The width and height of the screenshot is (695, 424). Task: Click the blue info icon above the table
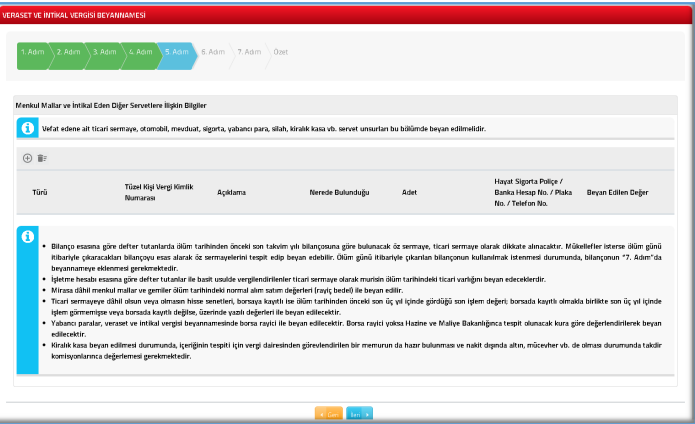[x=28, y=129]
